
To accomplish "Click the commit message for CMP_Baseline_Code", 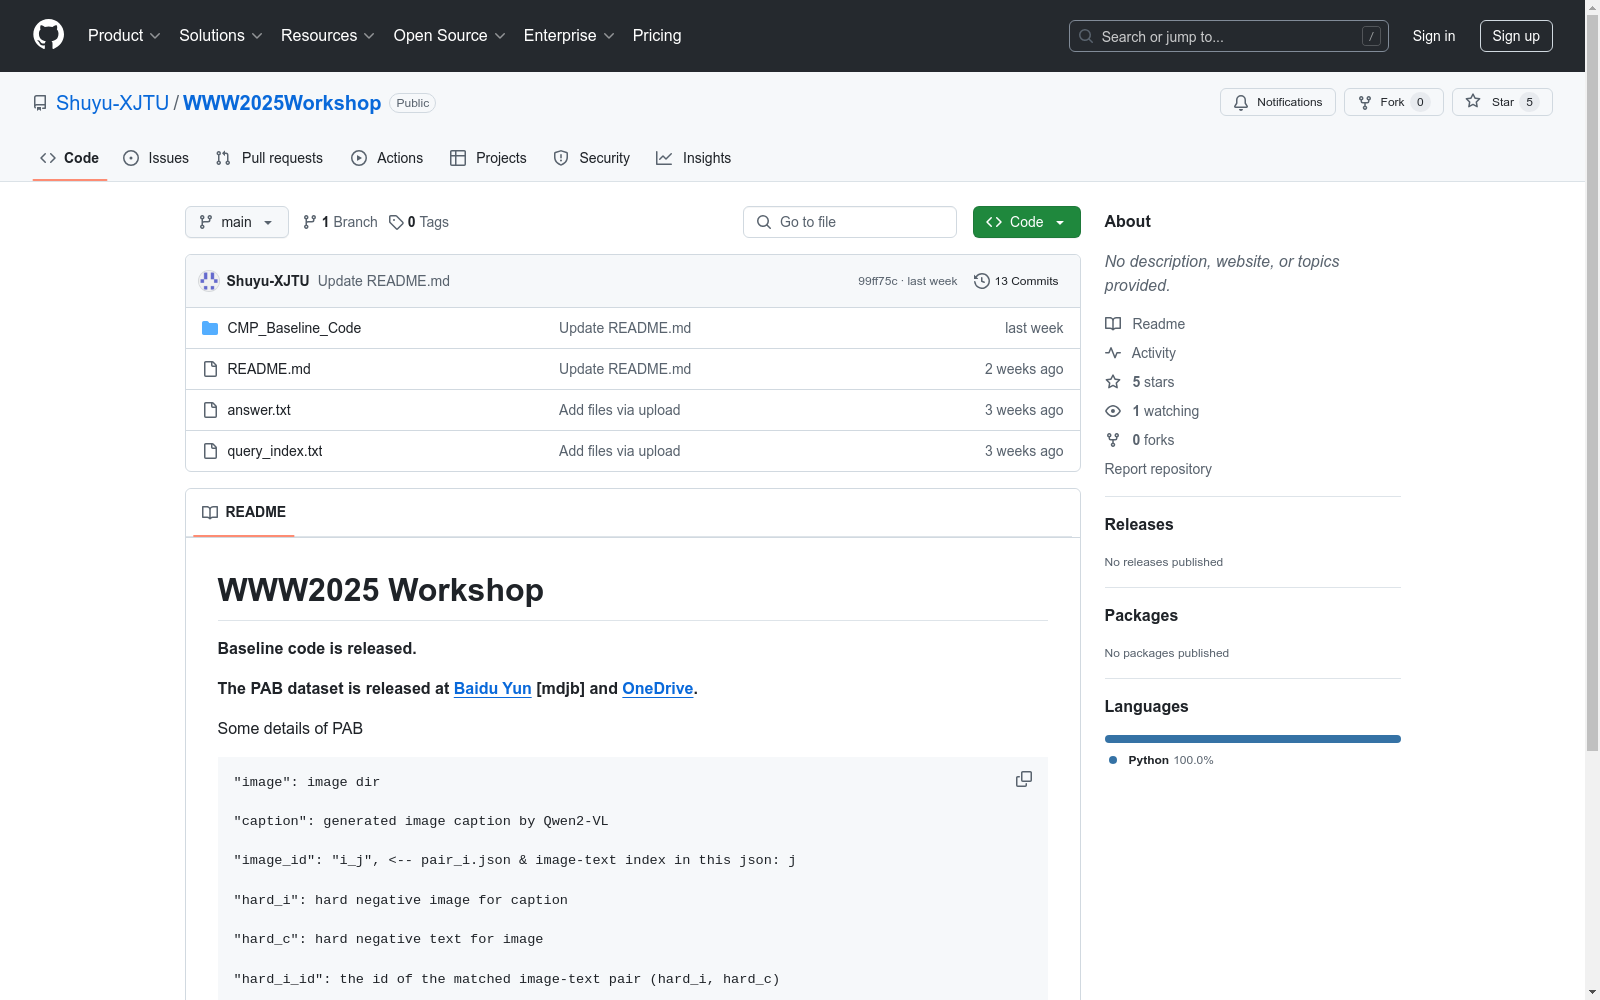I will click(625, 328).
